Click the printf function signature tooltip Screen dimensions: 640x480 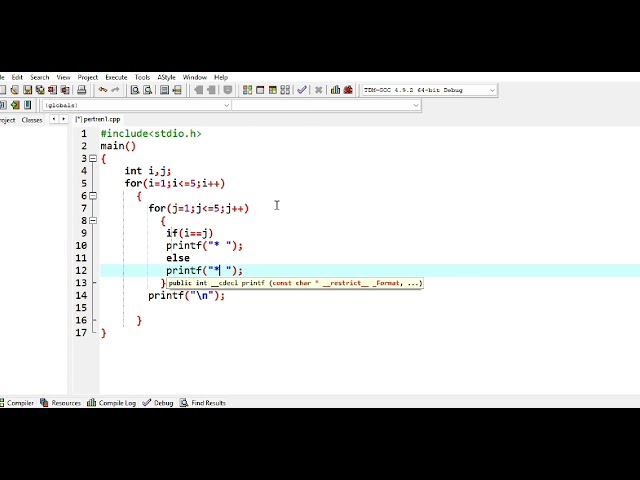tap(295, 283)
